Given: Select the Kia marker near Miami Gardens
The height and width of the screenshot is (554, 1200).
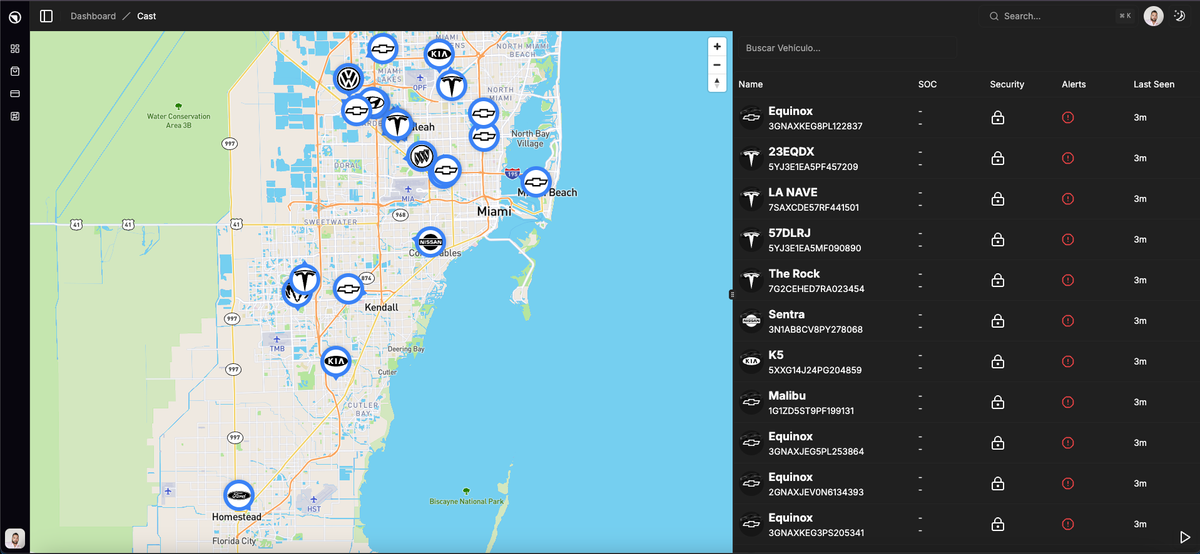Looking at the screenshot, I should coord(439,54).
